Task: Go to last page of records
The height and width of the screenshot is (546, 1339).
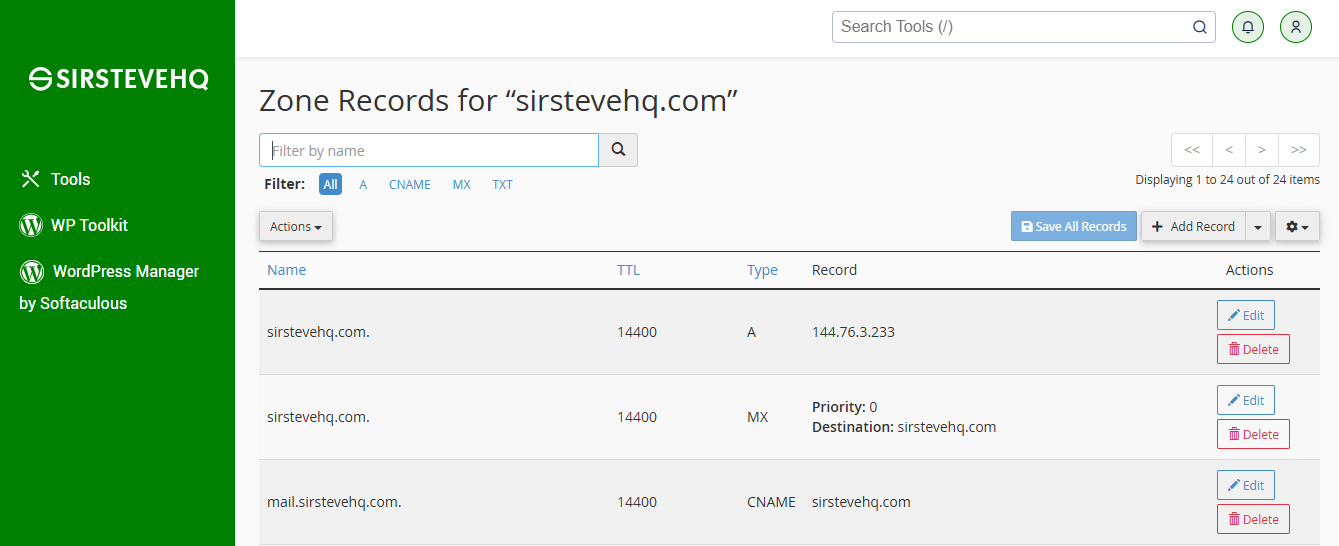Action: coord(1299,149)
